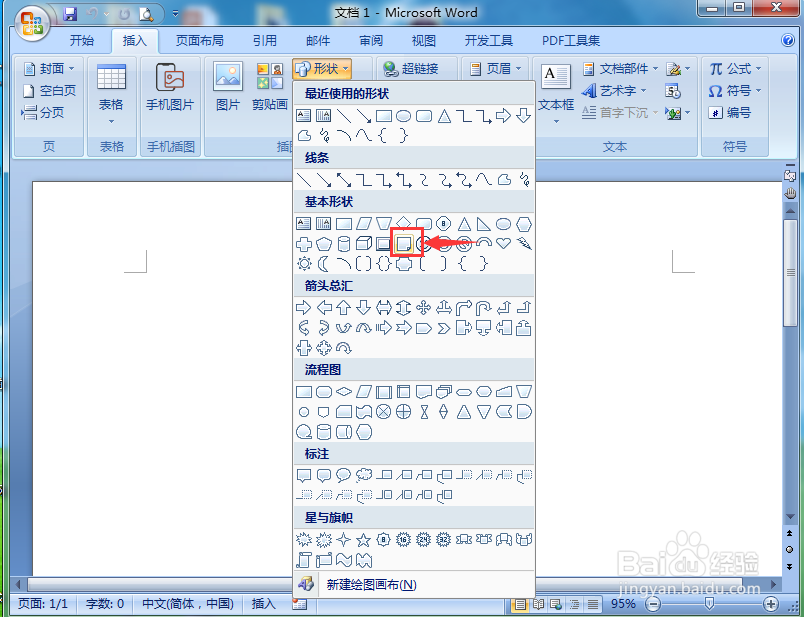Select the Can cylinder shape in 基本形状
Screen dimensions: 804x617
tap(344, 243)
